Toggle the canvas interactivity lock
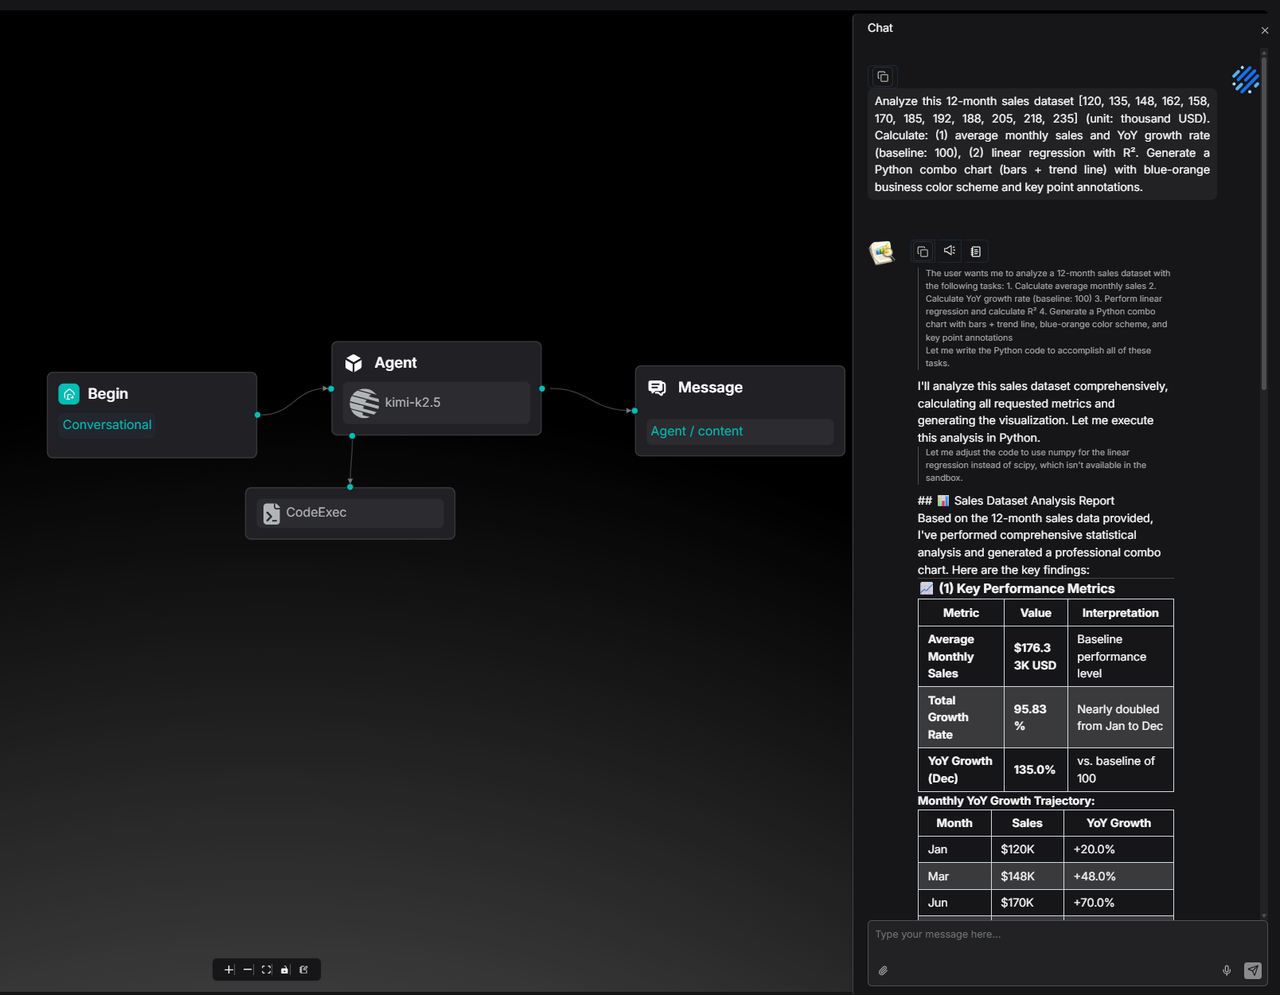Viewport: 1280px width, 995px height. [285, 970]
